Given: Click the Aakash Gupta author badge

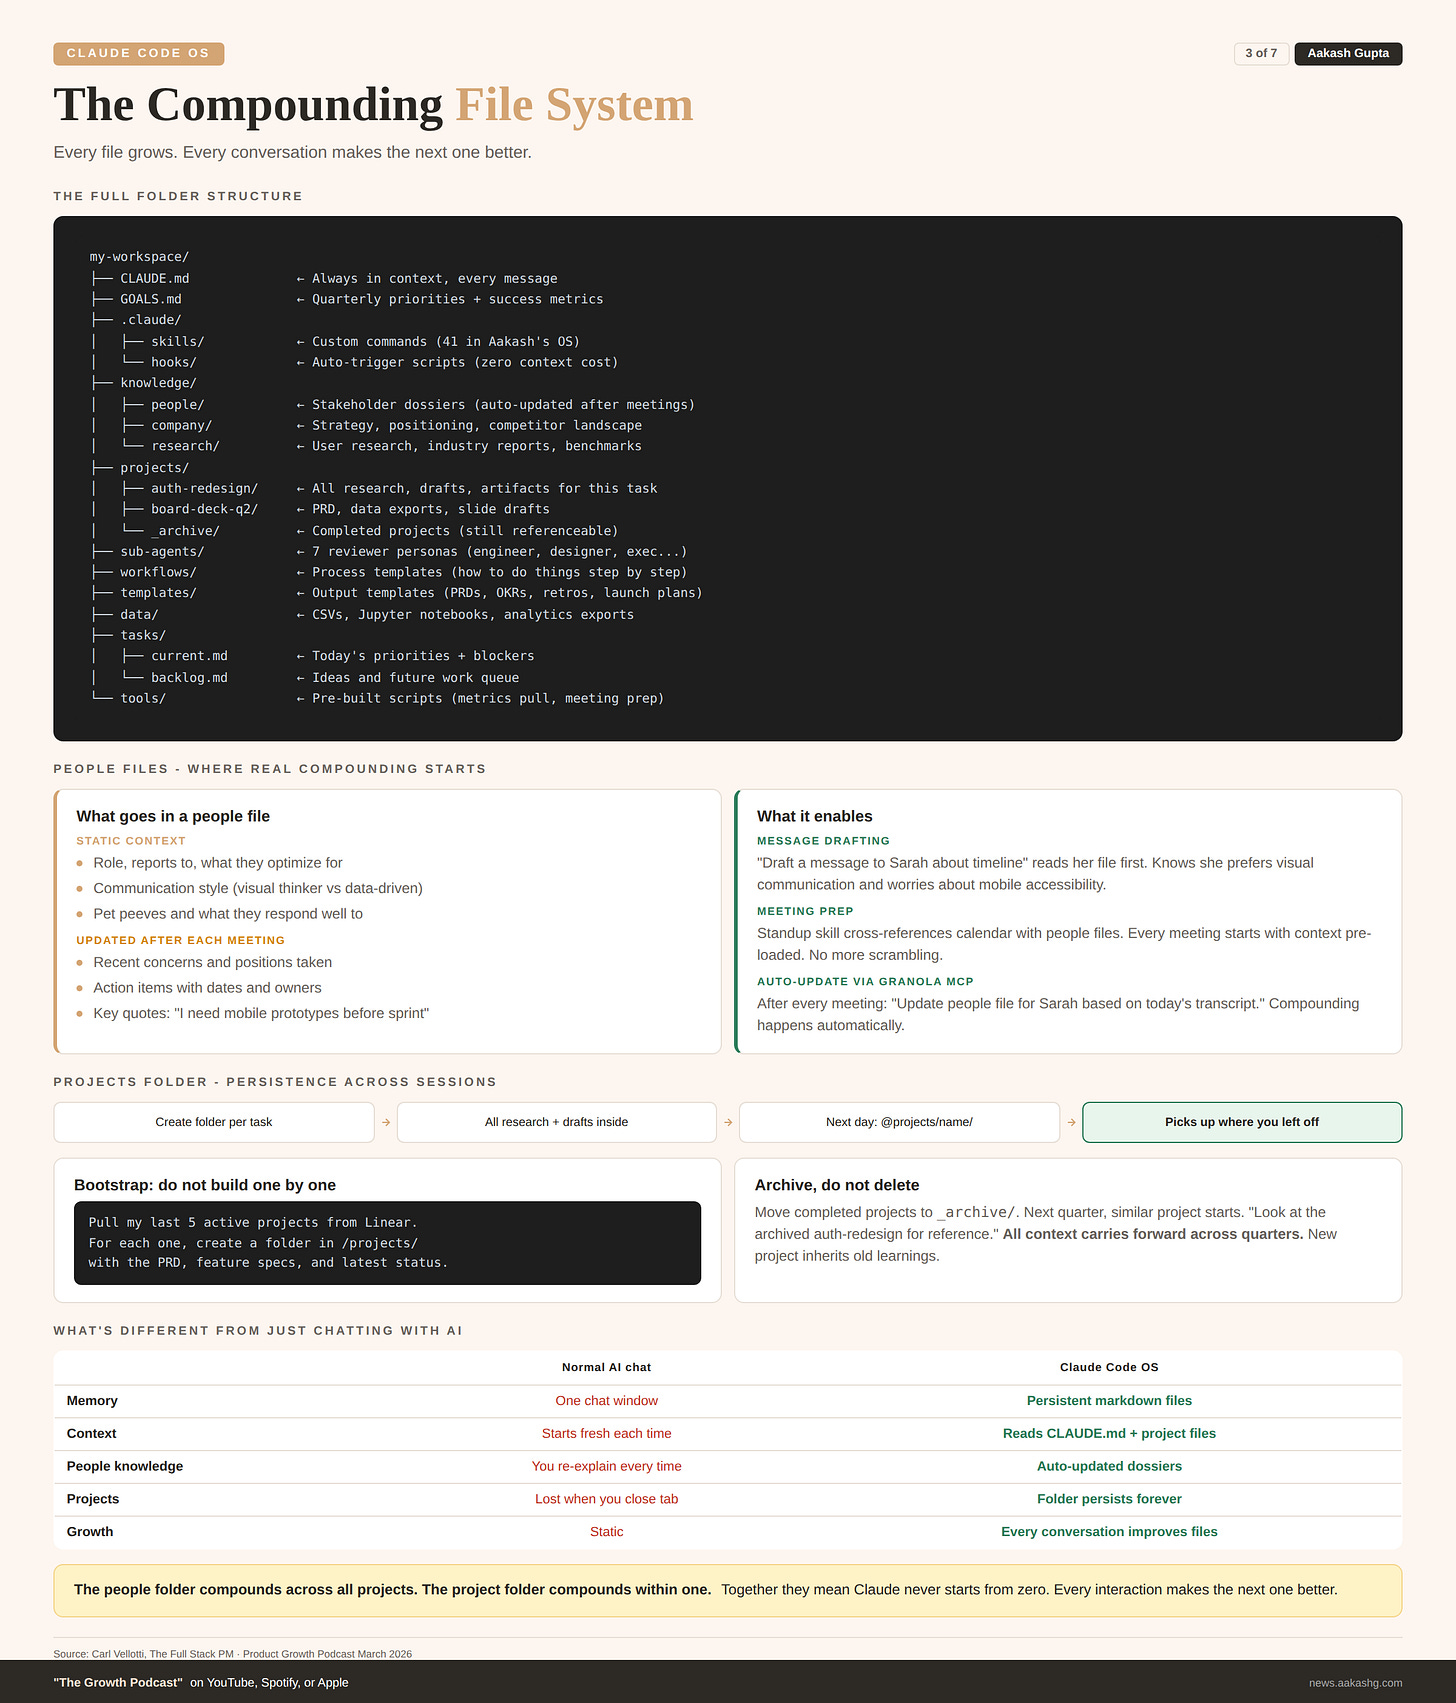Looking at the screenshot, I should coord(1348,53).
